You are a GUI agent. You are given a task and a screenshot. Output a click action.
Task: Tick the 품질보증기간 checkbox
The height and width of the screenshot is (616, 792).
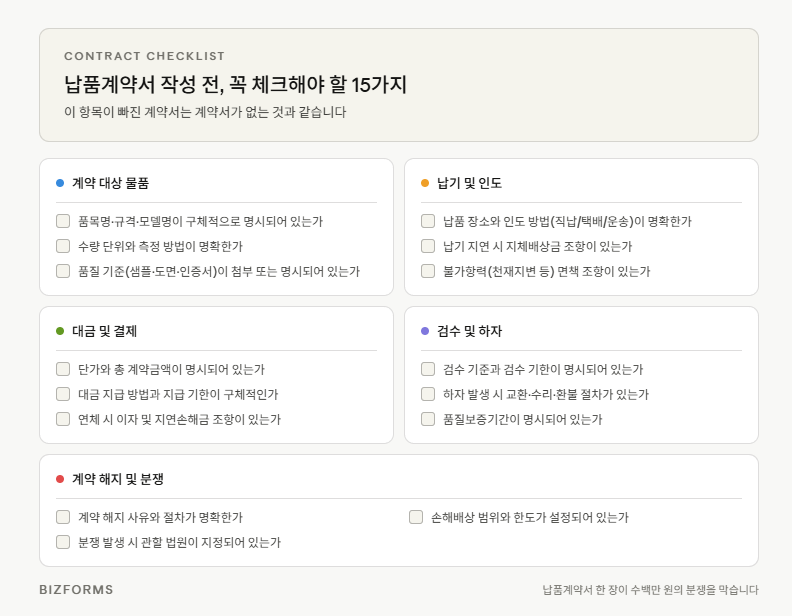tap(428, 419)
